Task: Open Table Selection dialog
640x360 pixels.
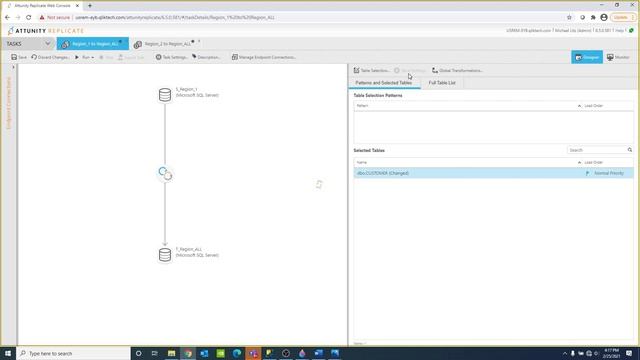Action: (x=371, y=71)
